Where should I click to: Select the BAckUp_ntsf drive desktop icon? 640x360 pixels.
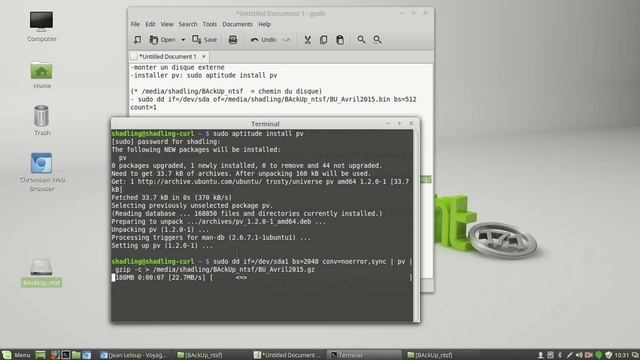point(42,272)
